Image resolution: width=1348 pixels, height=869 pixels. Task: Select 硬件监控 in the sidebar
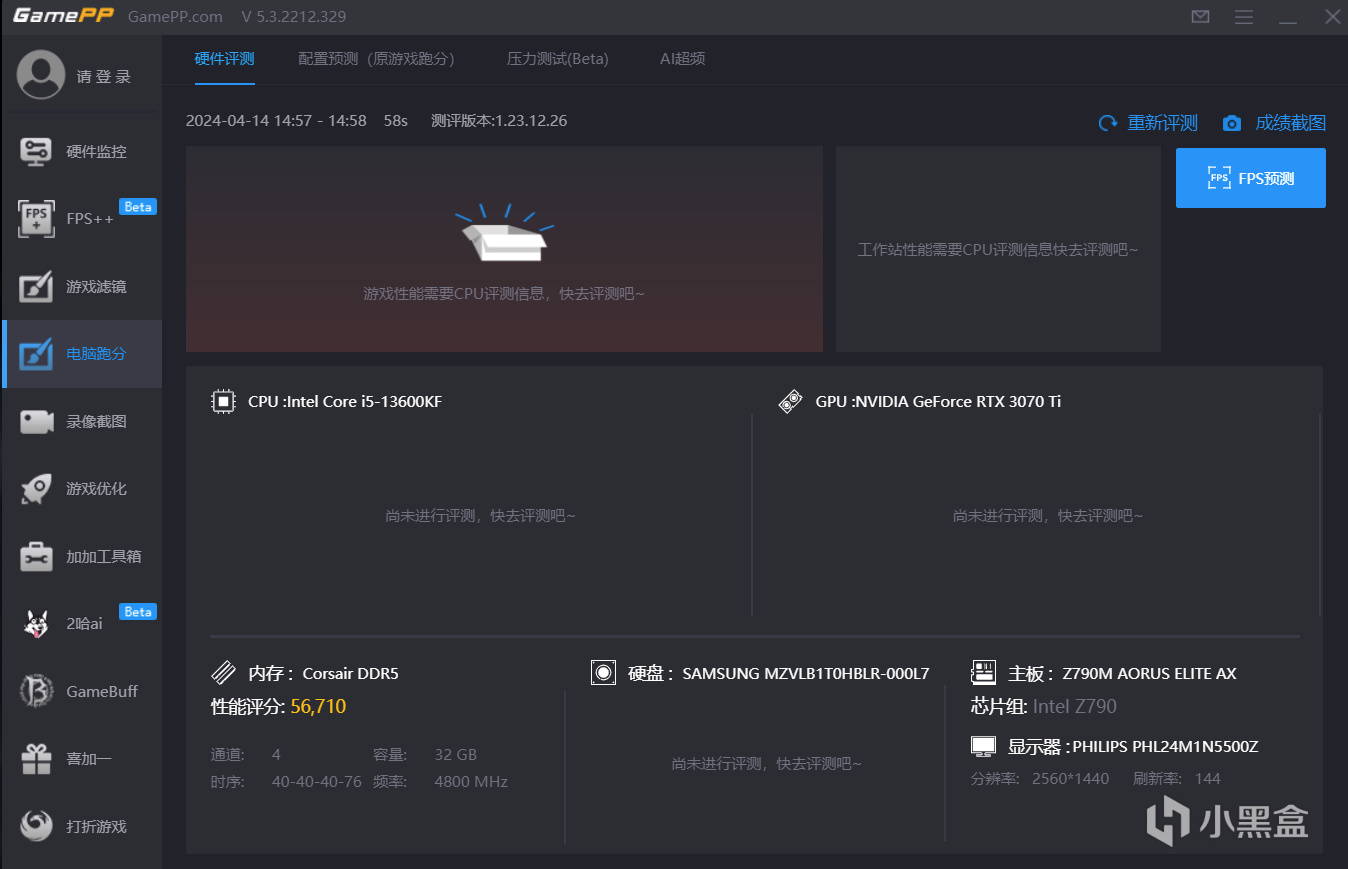(x=82, y=152)
